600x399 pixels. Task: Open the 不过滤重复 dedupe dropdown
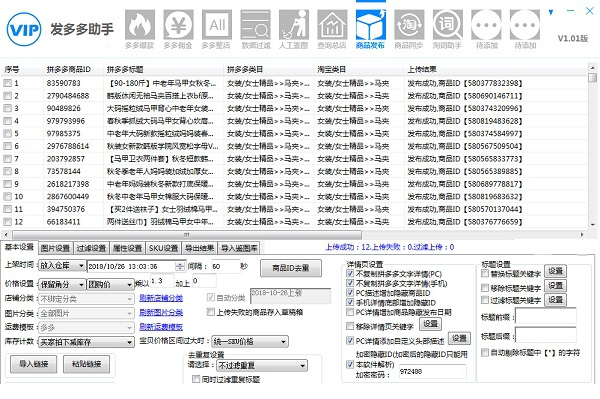262,365
